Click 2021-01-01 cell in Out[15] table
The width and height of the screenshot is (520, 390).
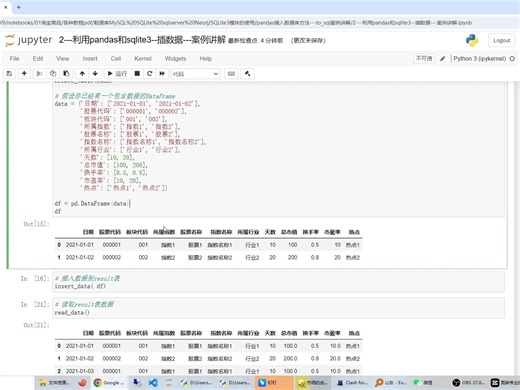click(80, 245)
